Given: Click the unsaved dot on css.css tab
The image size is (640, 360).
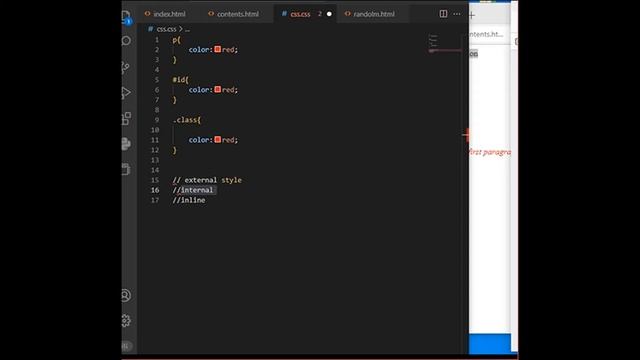Looking at the screenshot, I should [x=329, y=14].
